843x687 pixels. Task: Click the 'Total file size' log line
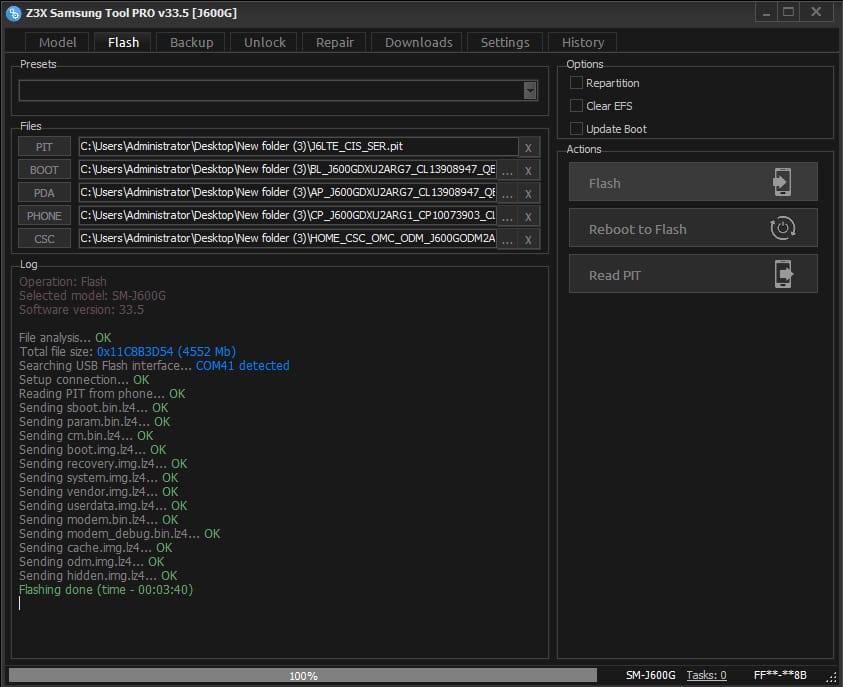[127, 352]
